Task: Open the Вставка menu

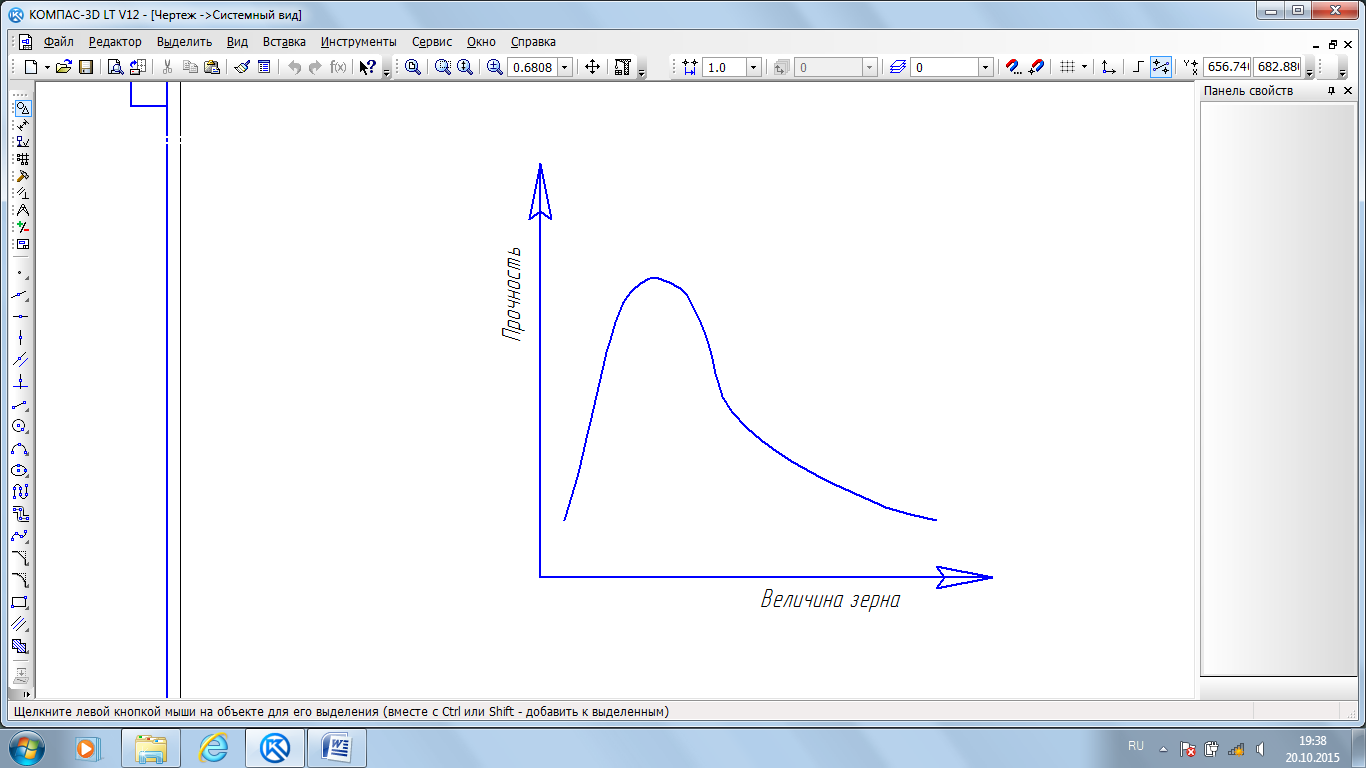Action: pos(284,42)
